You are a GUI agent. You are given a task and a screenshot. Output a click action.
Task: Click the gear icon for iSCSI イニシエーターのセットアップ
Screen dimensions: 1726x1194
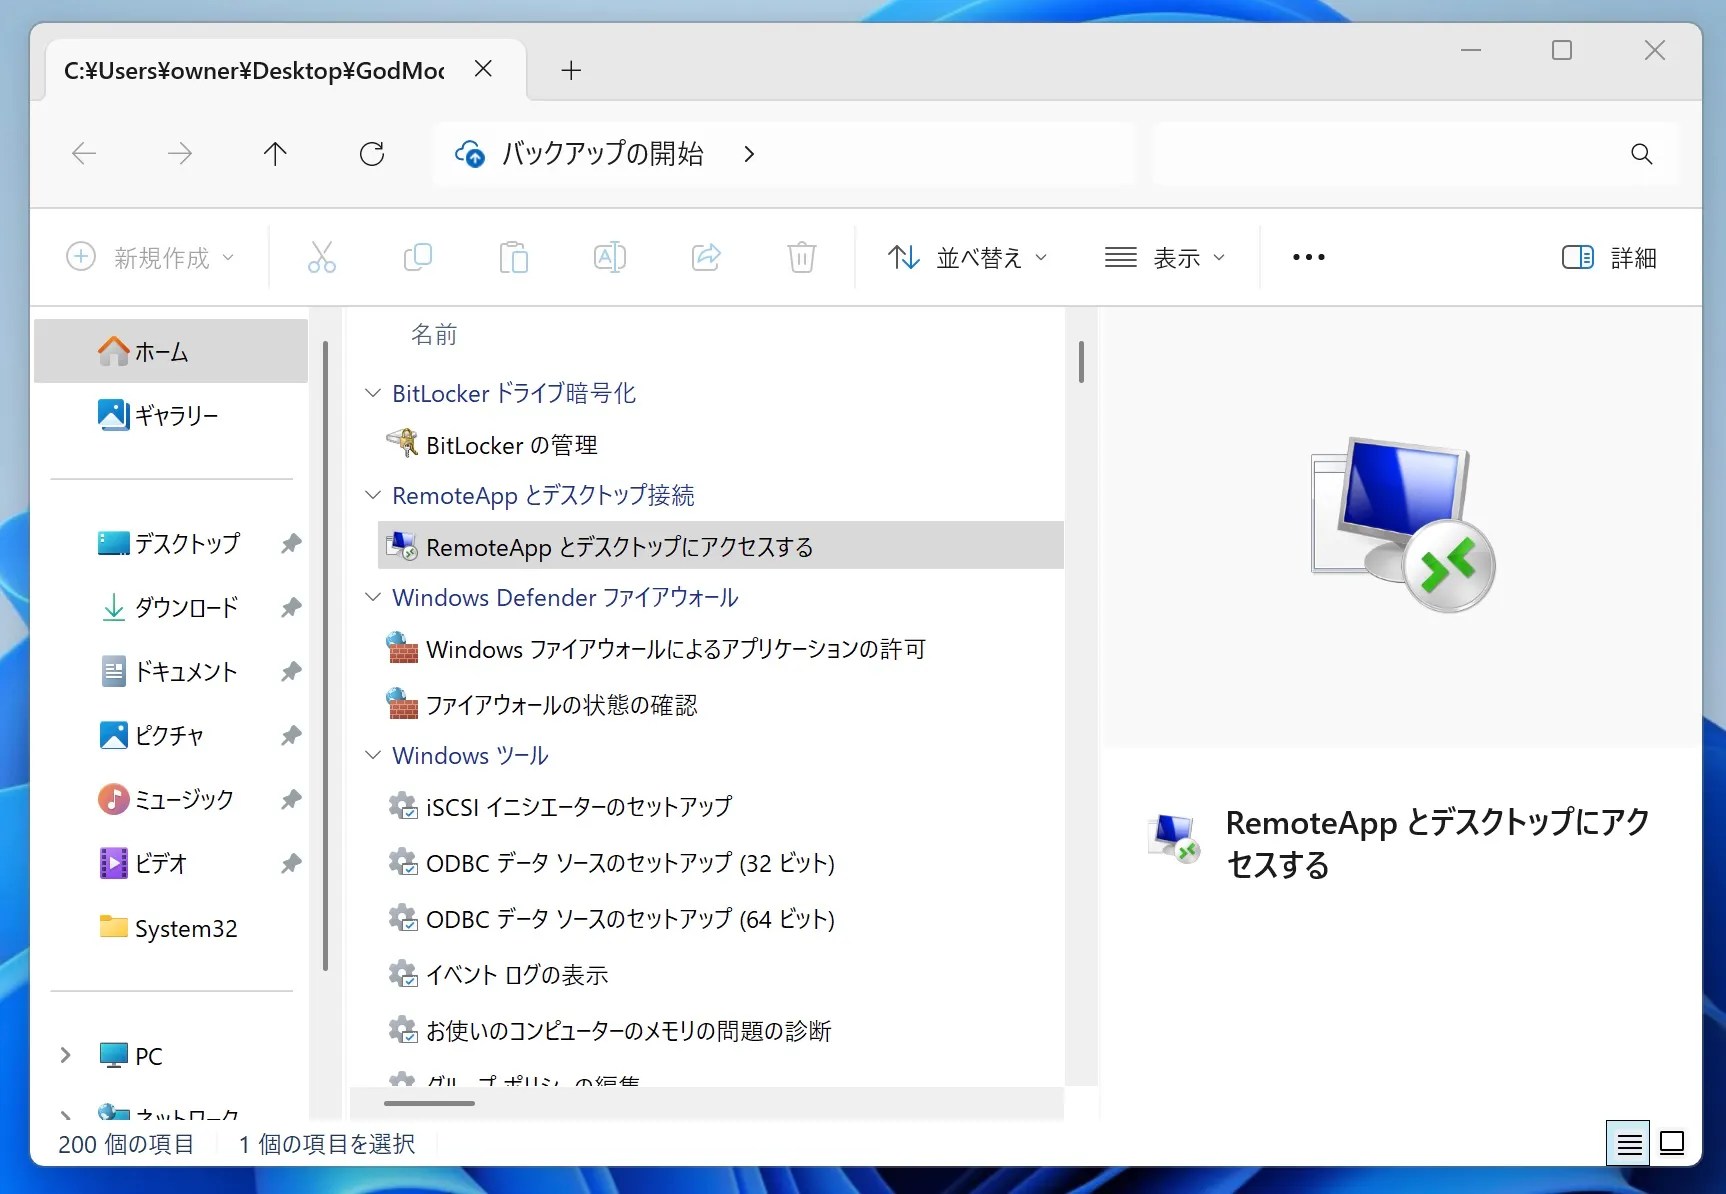click(403, 806)
